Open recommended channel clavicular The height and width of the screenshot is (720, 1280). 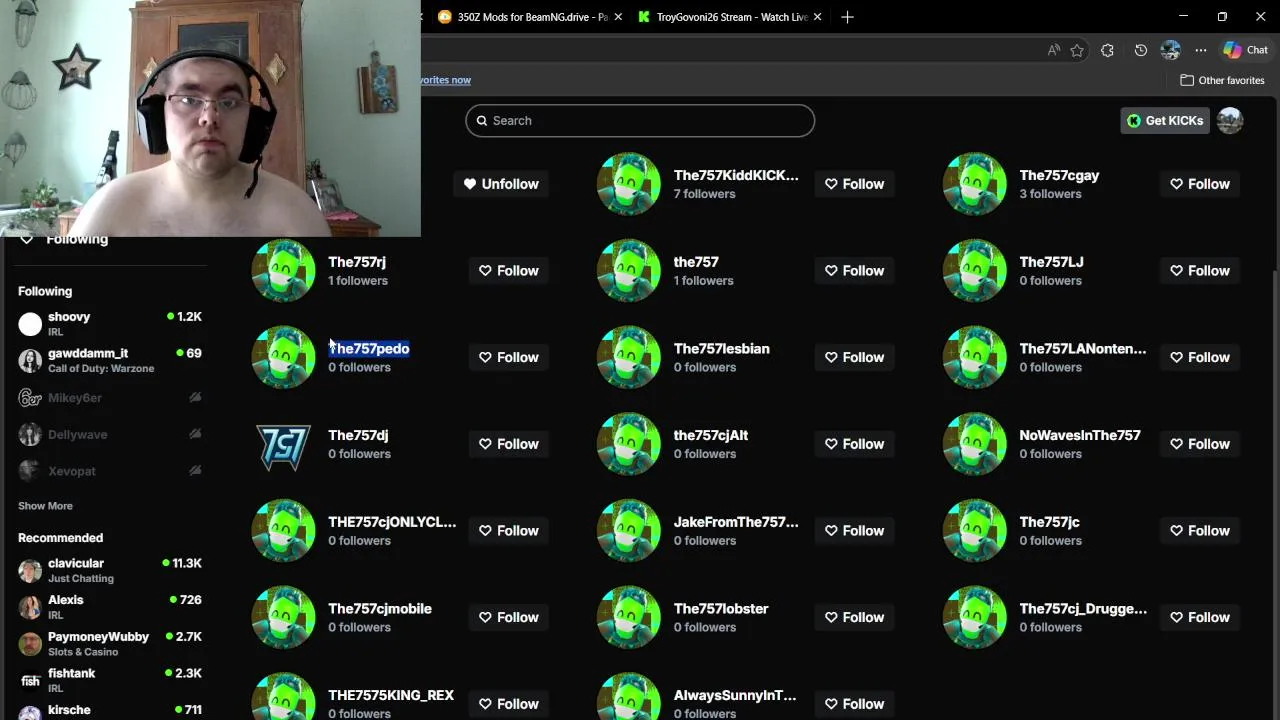point(110,571)
